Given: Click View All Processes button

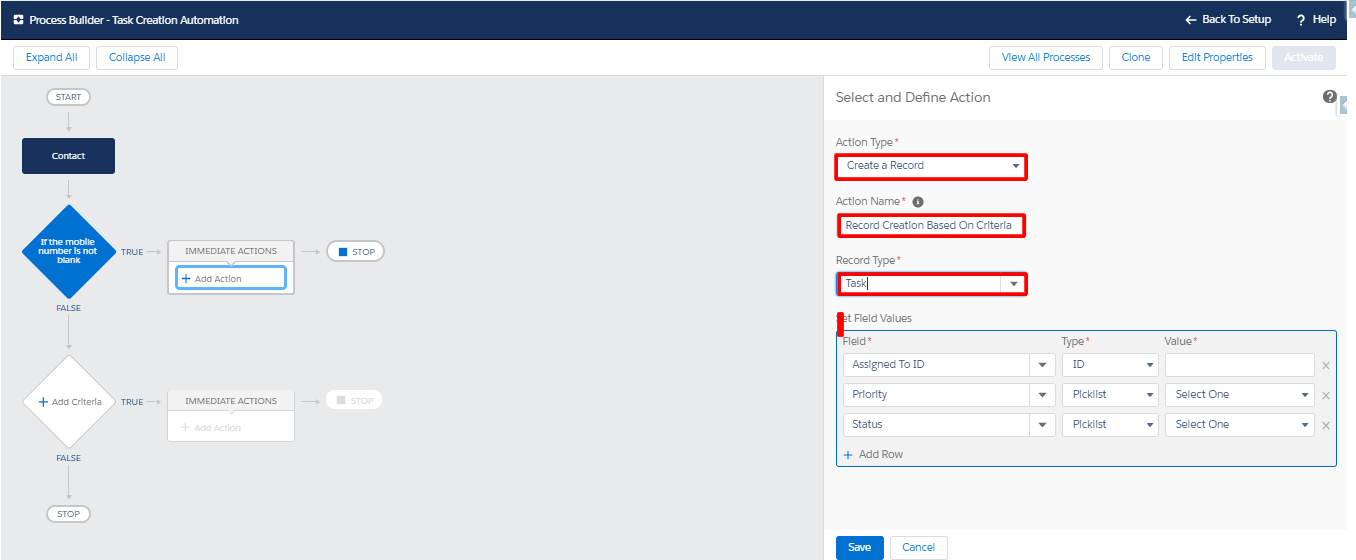Looking at the screenshot, I should coord(1046,58).
